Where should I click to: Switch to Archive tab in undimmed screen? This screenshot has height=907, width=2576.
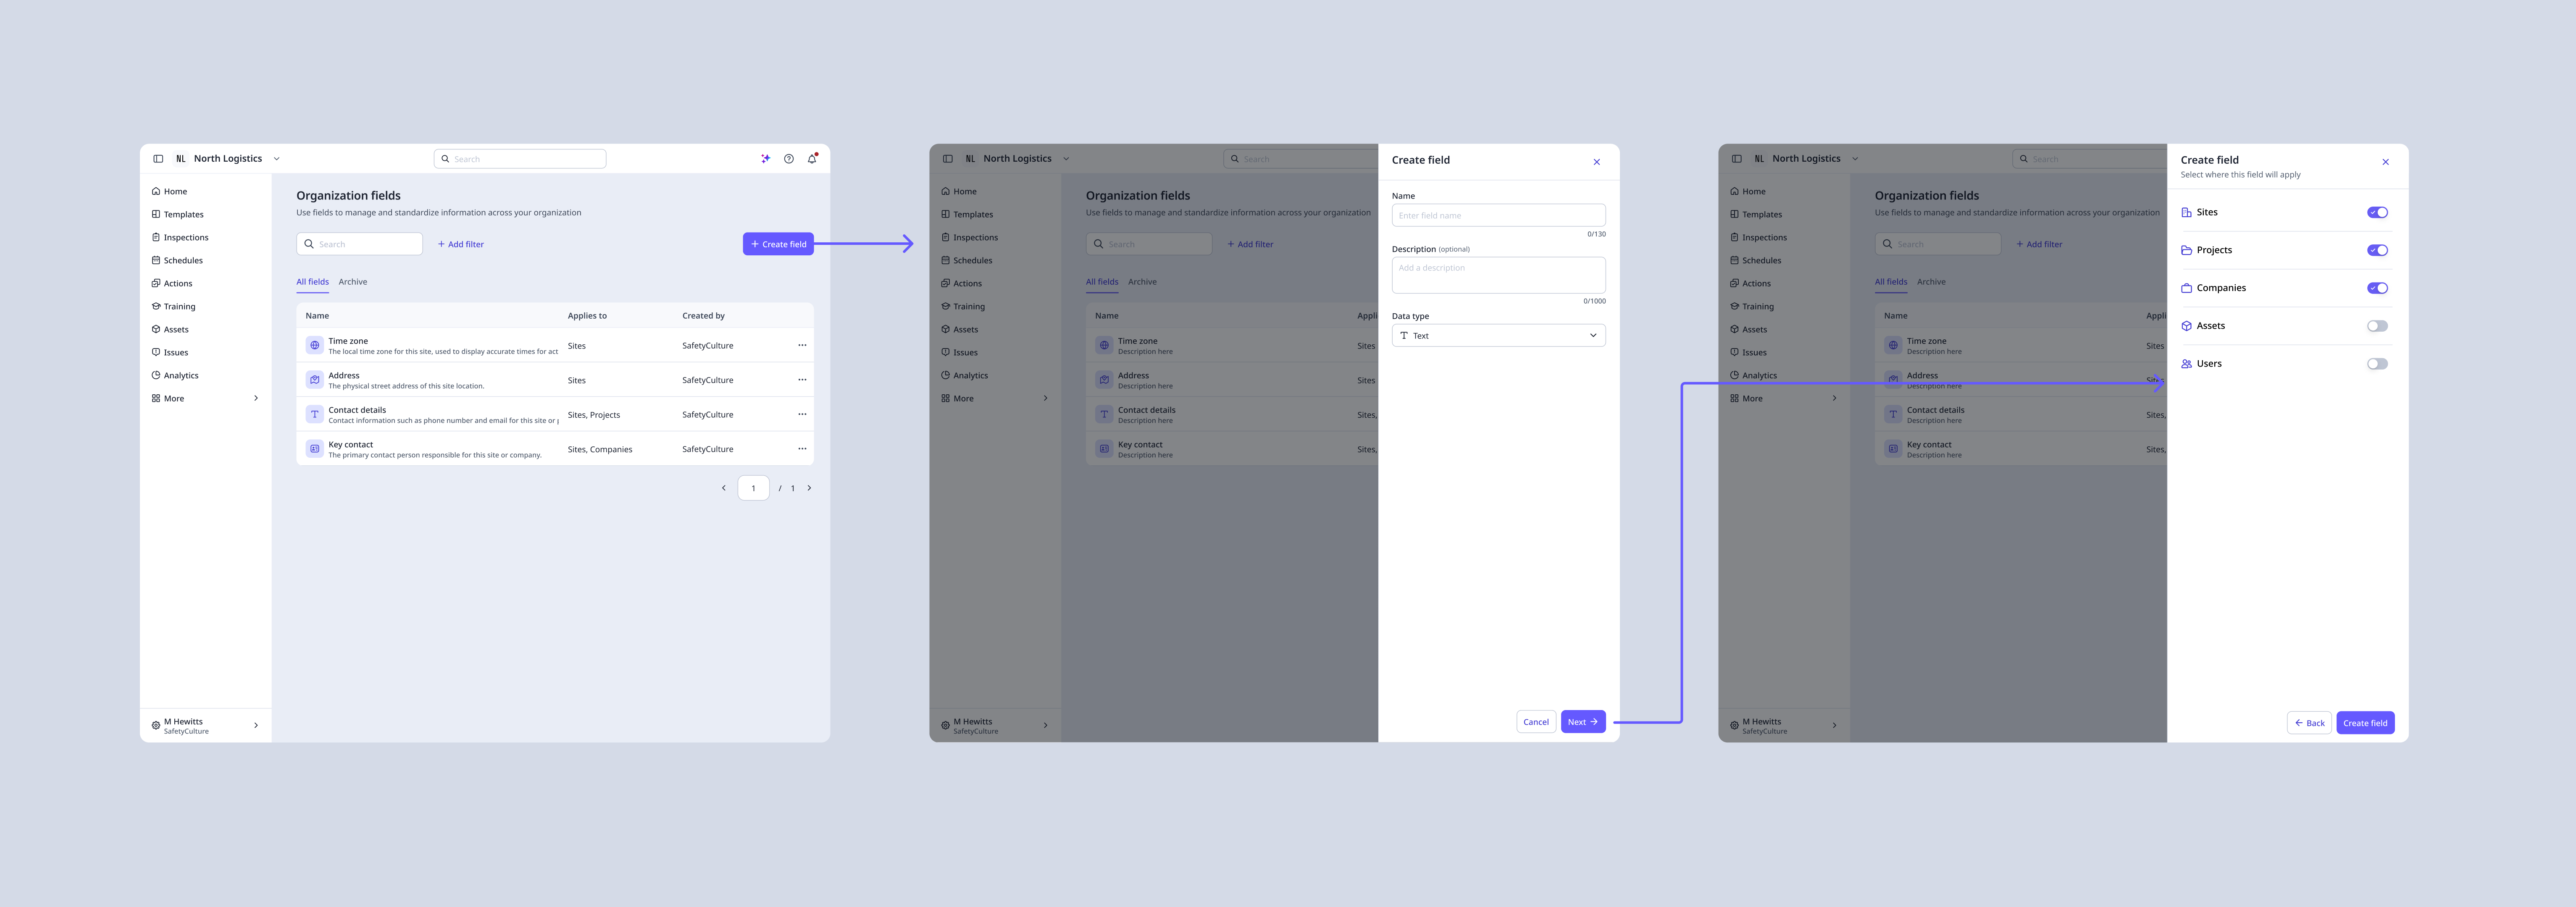tap(353, 282)
